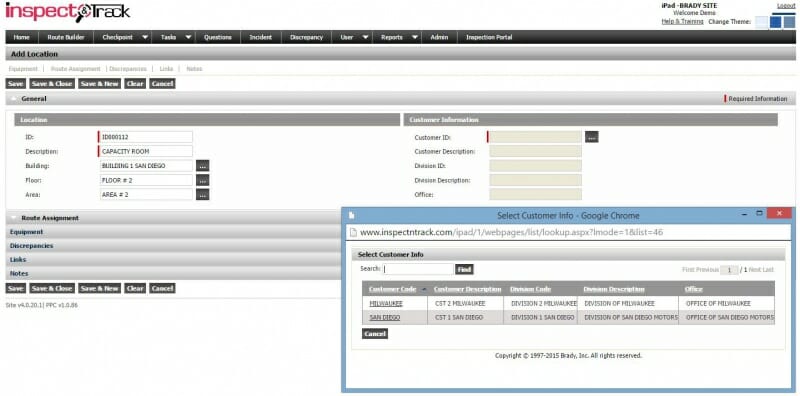800x396 pixels.
Task: Click the Description field containing CAPACITY ROOM
Action: click(x=146, y=151)
